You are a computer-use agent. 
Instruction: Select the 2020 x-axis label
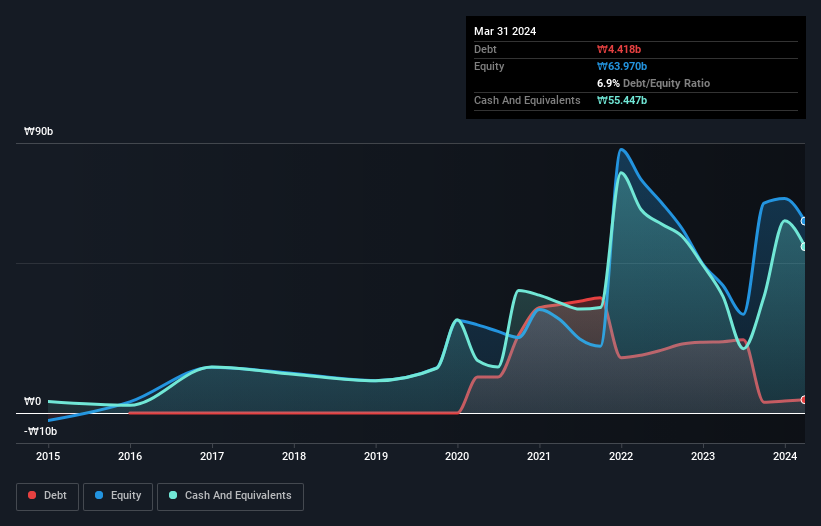[x=457, y=456]
